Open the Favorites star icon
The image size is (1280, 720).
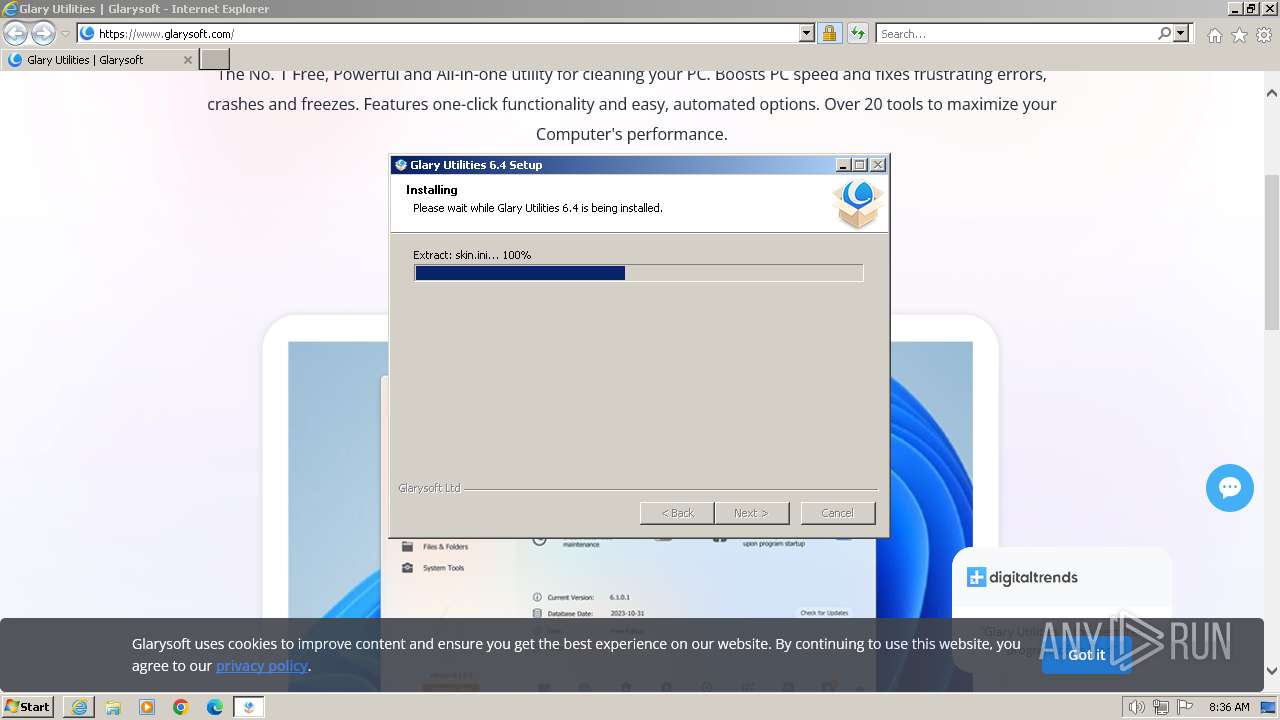point(1239,35)
